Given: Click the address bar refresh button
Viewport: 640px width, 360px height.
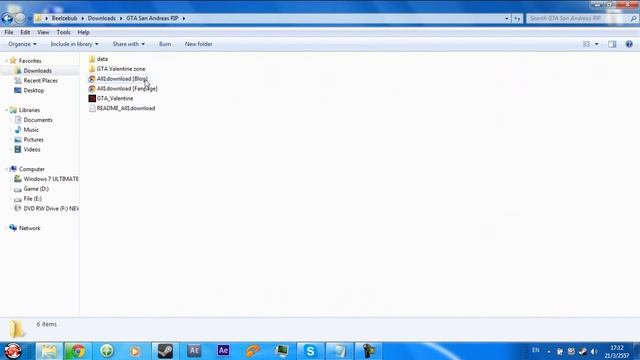Looking at the screenshot, I should pos(517,18).
